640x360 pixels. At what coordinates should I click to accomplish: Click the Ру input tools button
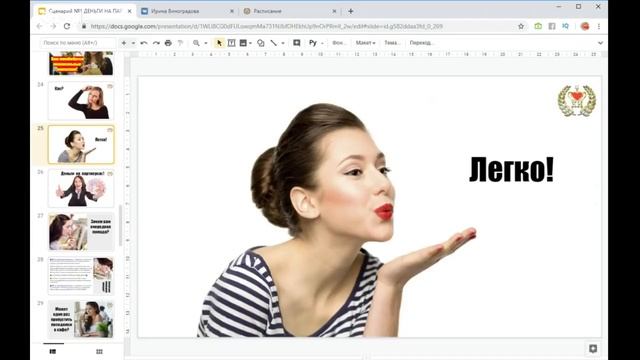click(x=313, y=43)
